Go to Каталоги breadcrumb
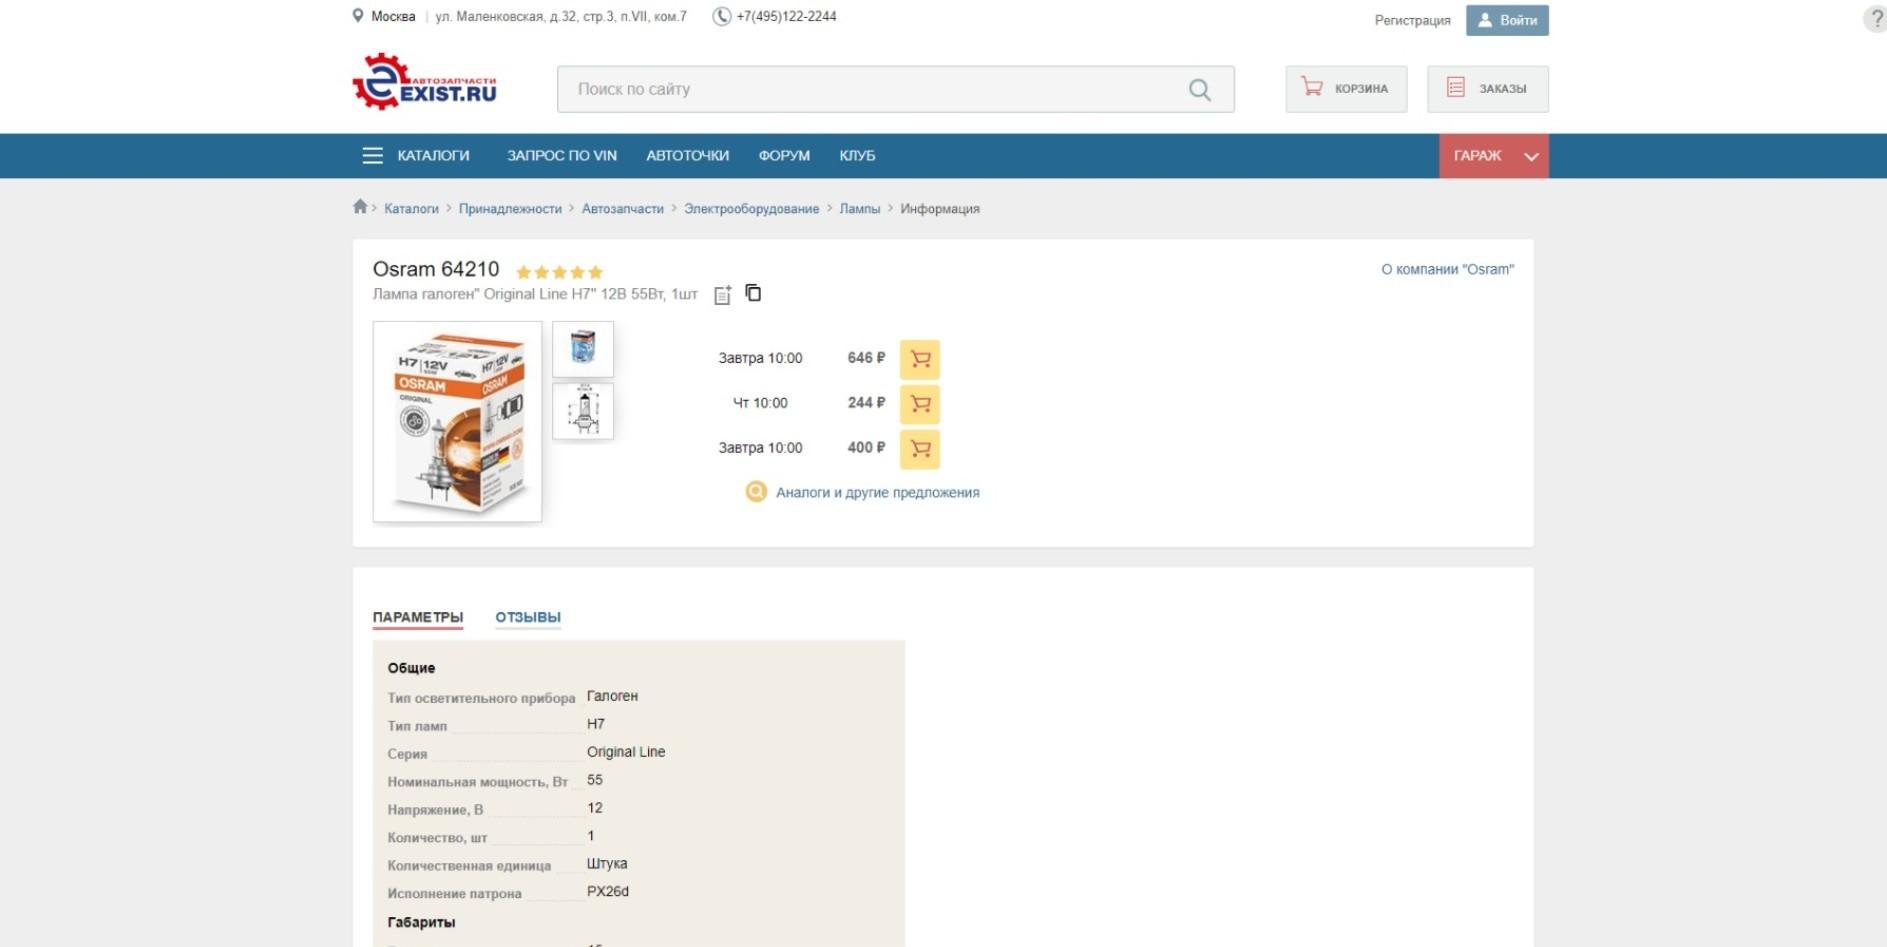 [411, 209]
